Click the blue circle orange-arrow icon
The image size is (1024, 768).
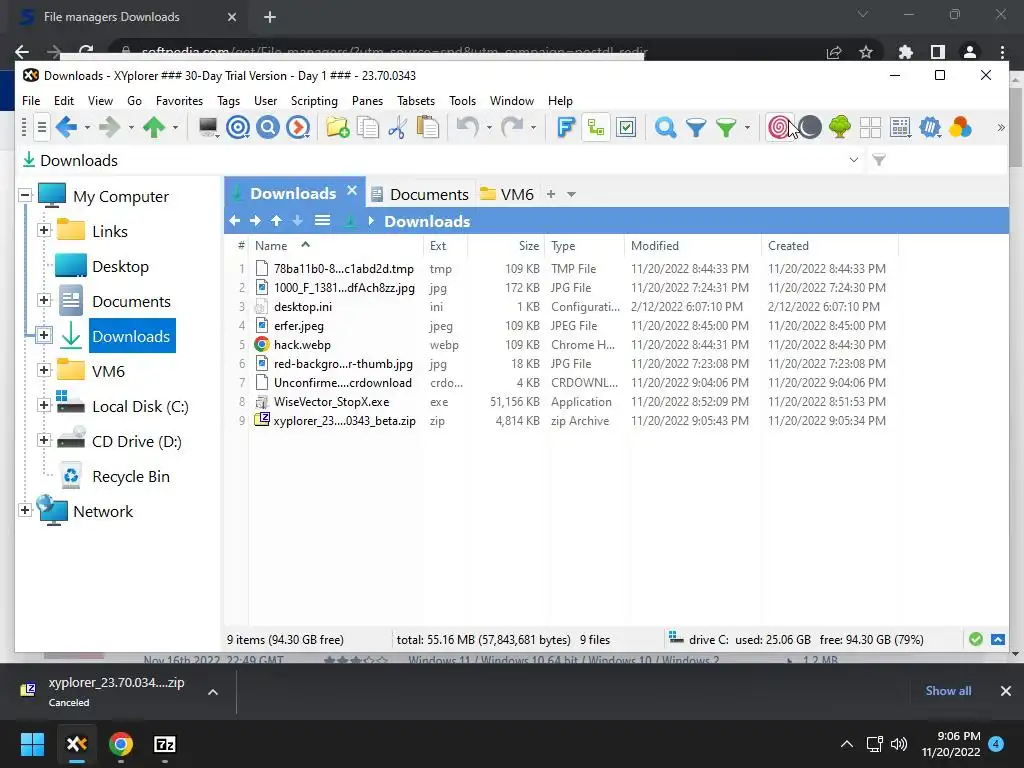tap(298, 127)
